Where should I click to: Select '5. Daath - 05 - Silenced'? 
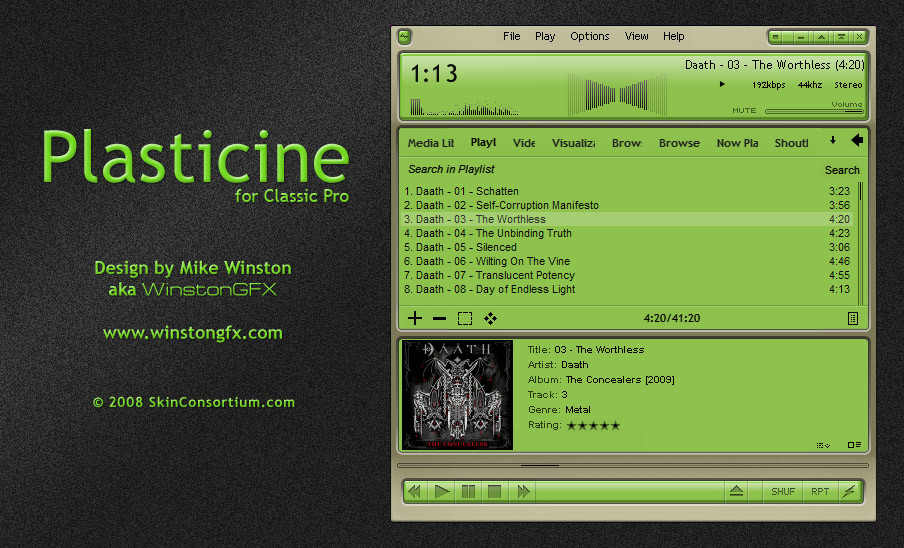click(627, 247)
